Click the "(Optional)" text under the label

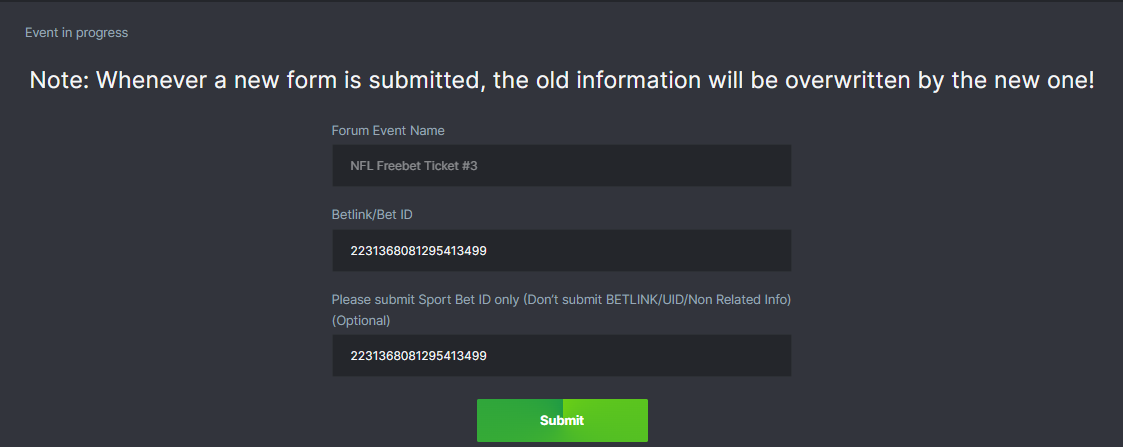click(361, 321)
